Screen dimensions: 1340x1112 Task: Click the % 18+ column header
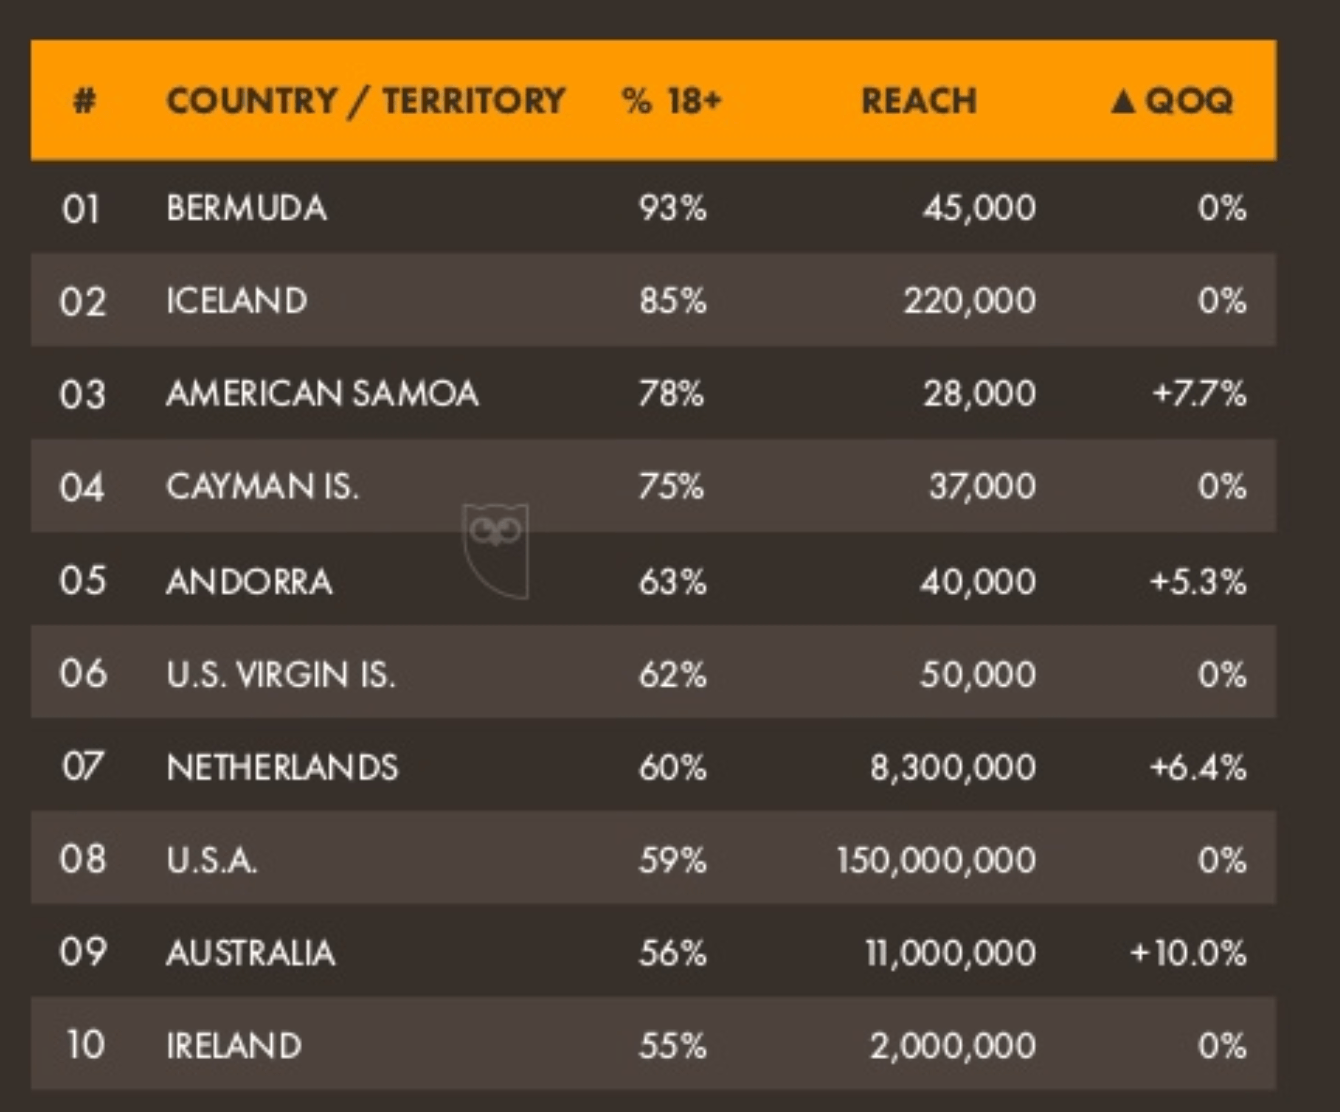[671, 101]
